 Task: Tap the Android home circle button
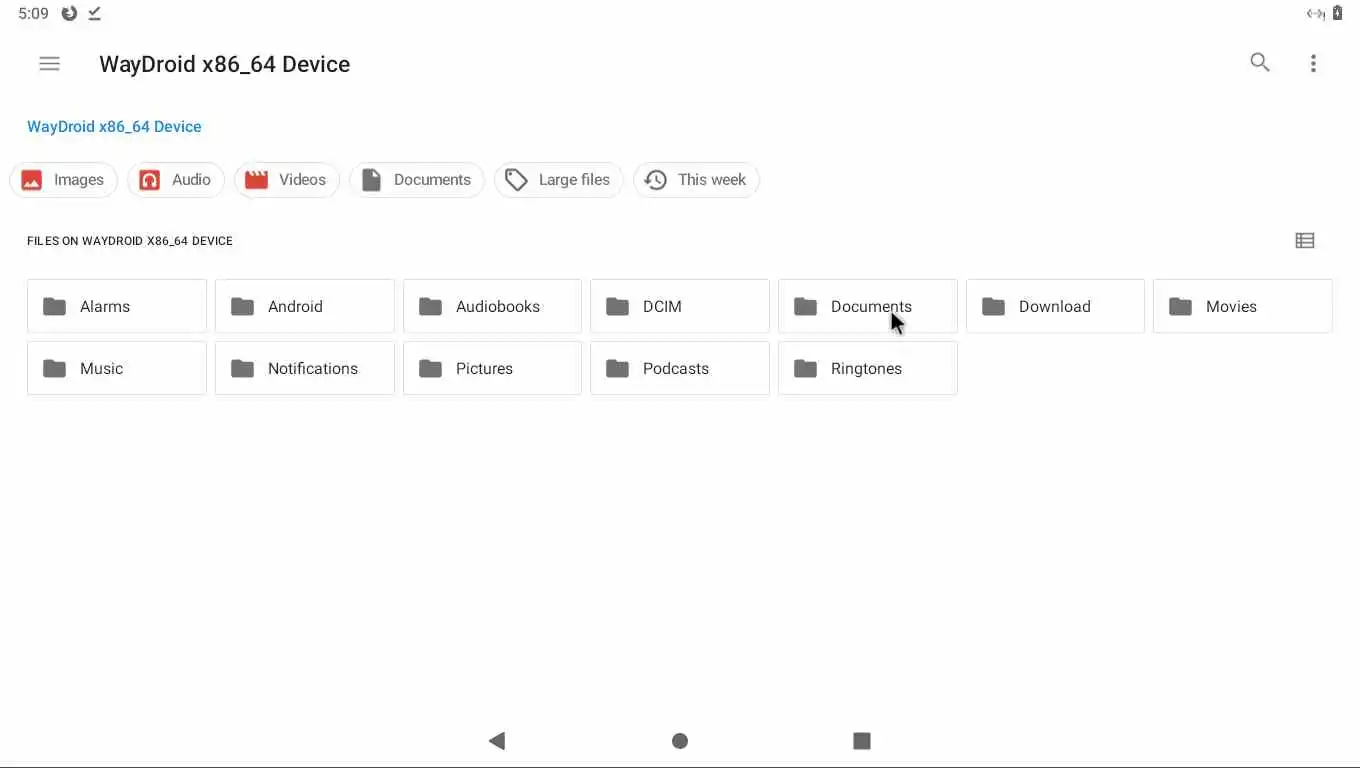tap(680, 741)
